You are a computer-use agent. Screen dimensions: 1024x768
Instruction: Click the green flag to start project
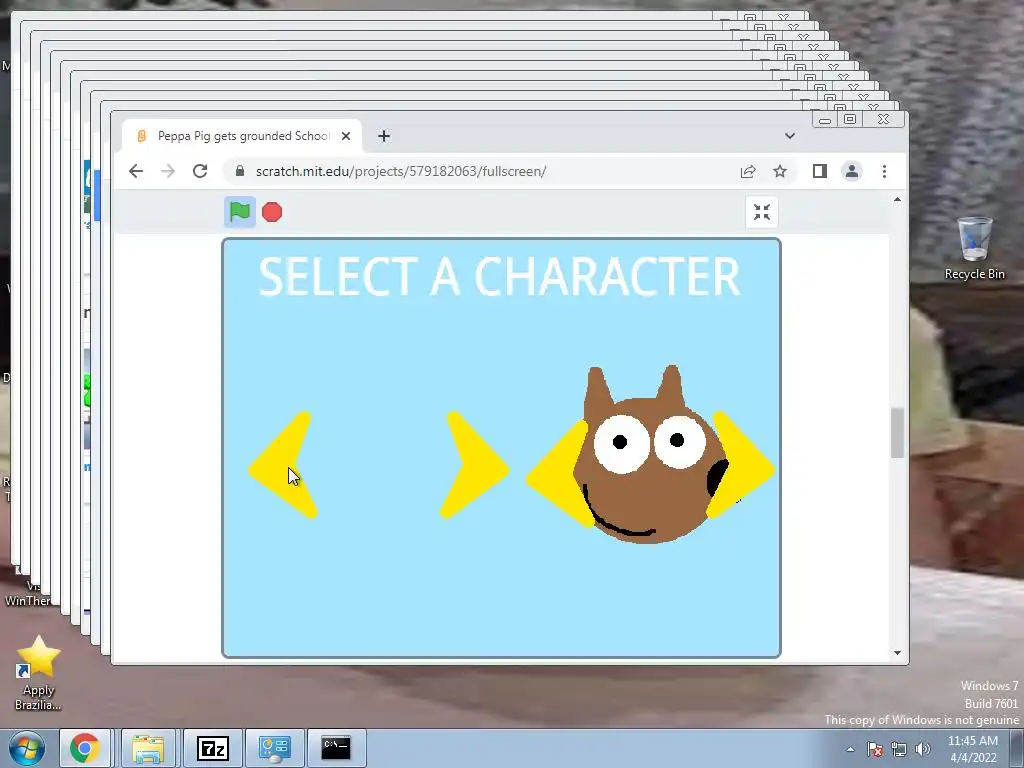(240, 212)
